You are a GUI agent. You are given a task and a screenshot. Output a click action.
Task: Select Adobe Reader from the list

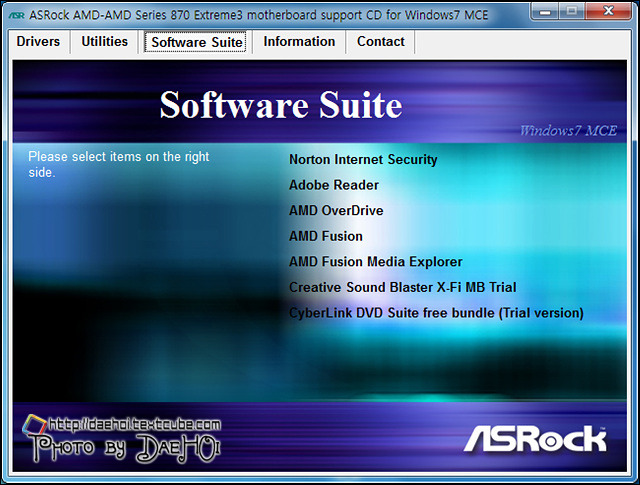pyautogui.click(x=334, y=185)
